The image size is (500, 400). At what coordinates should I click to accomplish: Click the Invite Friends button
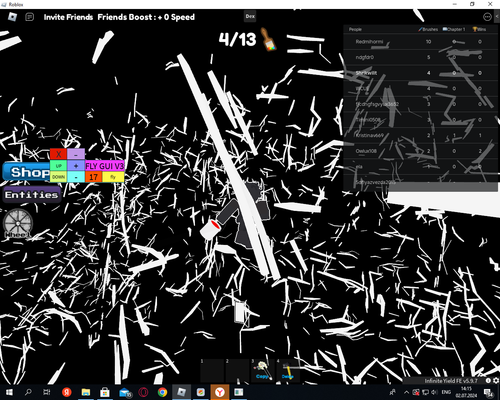(x=68, y=17)
